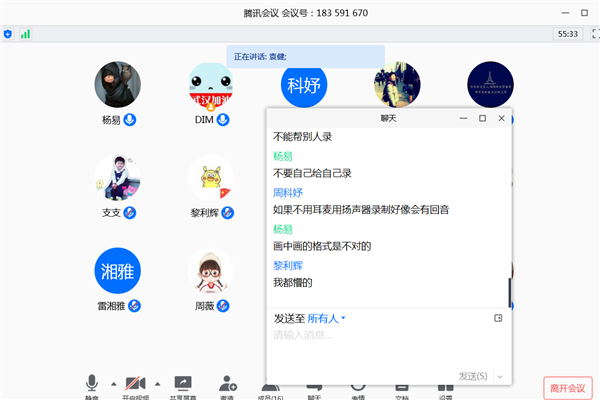
Task: Click 周薇's muted microphone indicator
Action: tap(223, 306)
